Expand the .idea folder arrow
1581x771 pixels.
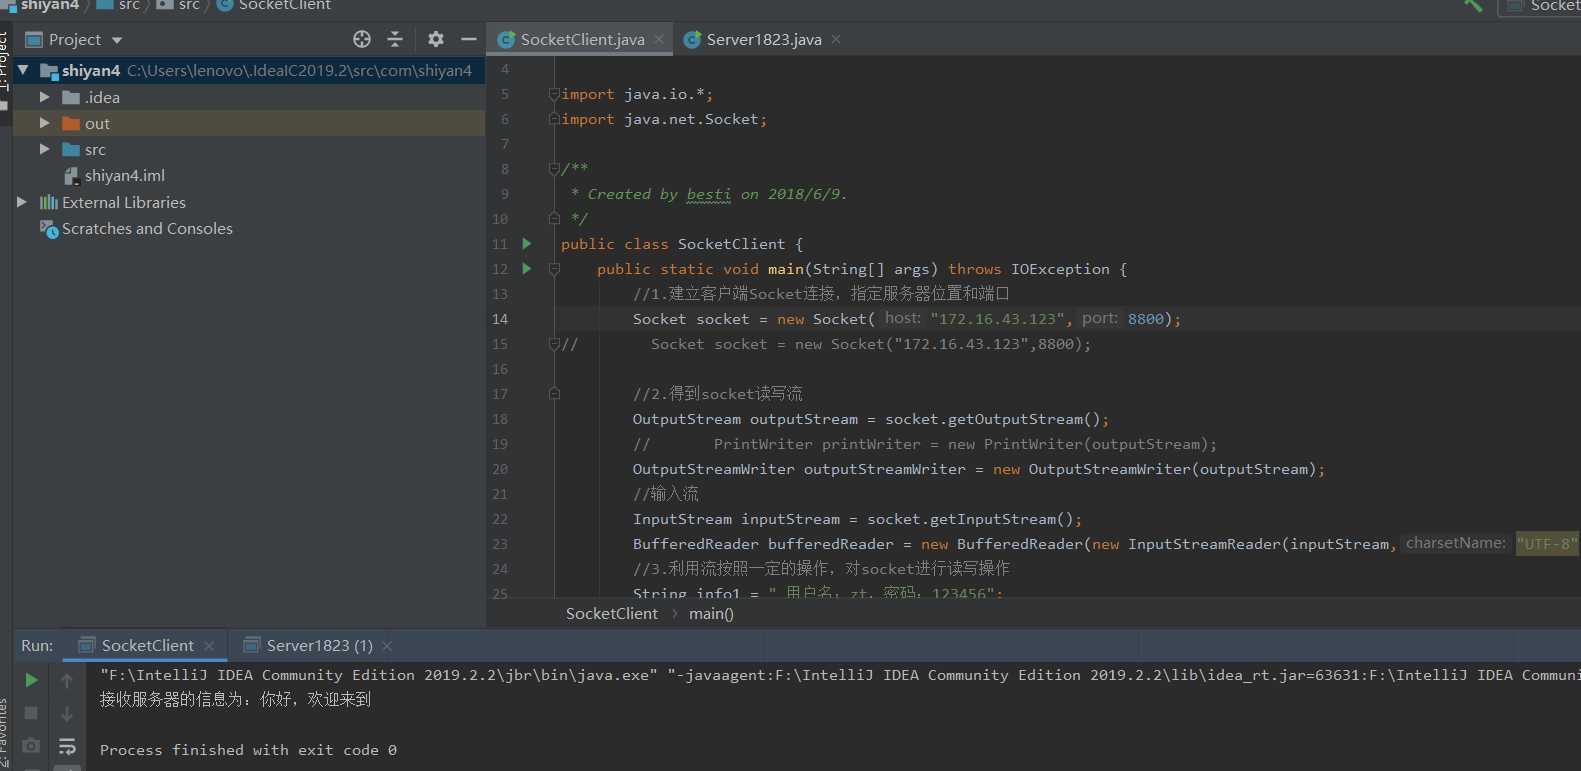pos(44,97)
